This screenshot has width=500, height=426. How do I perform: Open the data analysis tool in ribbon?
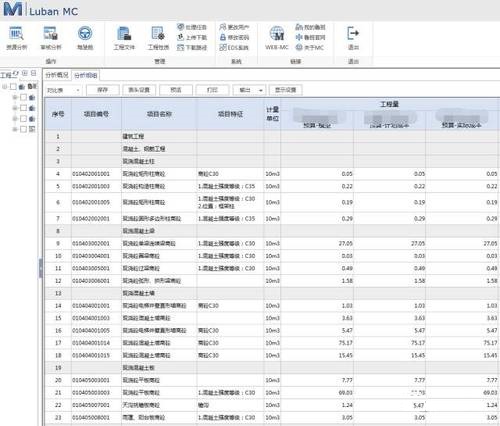16,38
